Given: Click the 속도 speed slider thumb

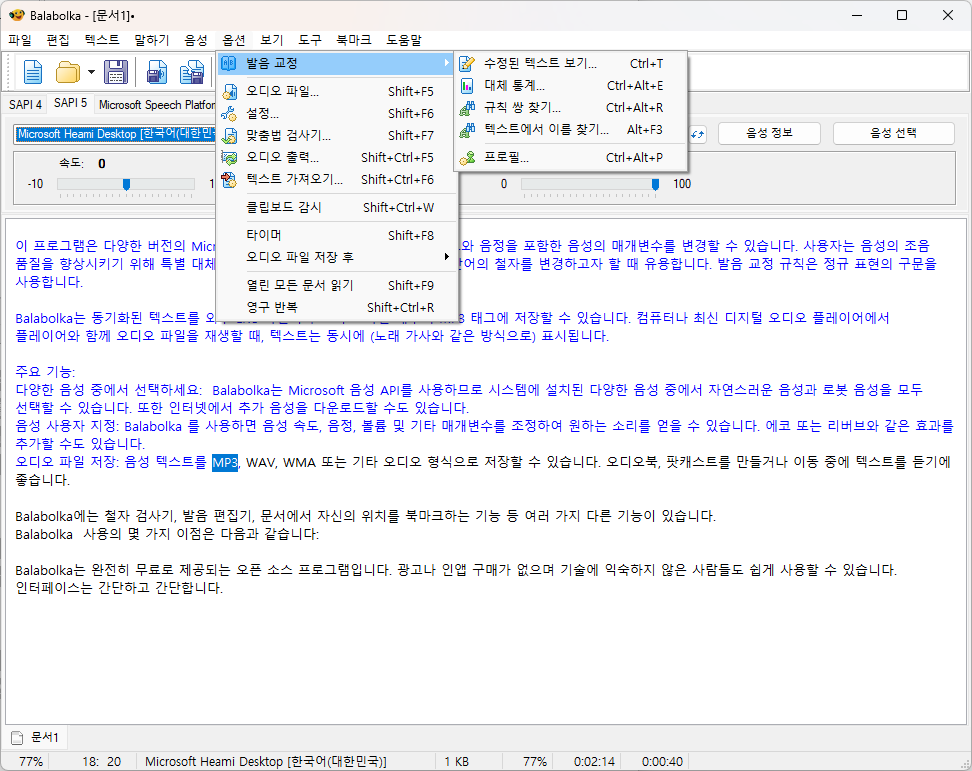Looking at the screenshot, I should pyautogui.click(x=126, y=184).
